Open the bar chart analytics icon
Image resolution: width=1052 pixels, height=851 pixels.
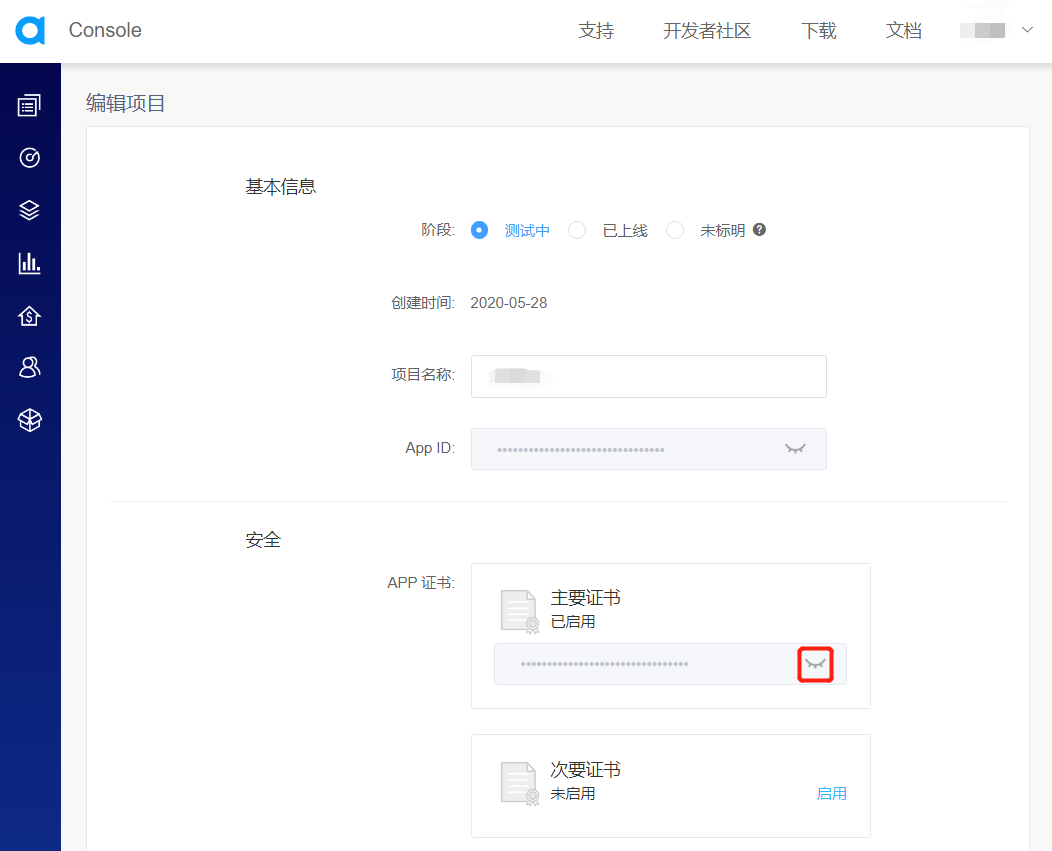[30, 263]
